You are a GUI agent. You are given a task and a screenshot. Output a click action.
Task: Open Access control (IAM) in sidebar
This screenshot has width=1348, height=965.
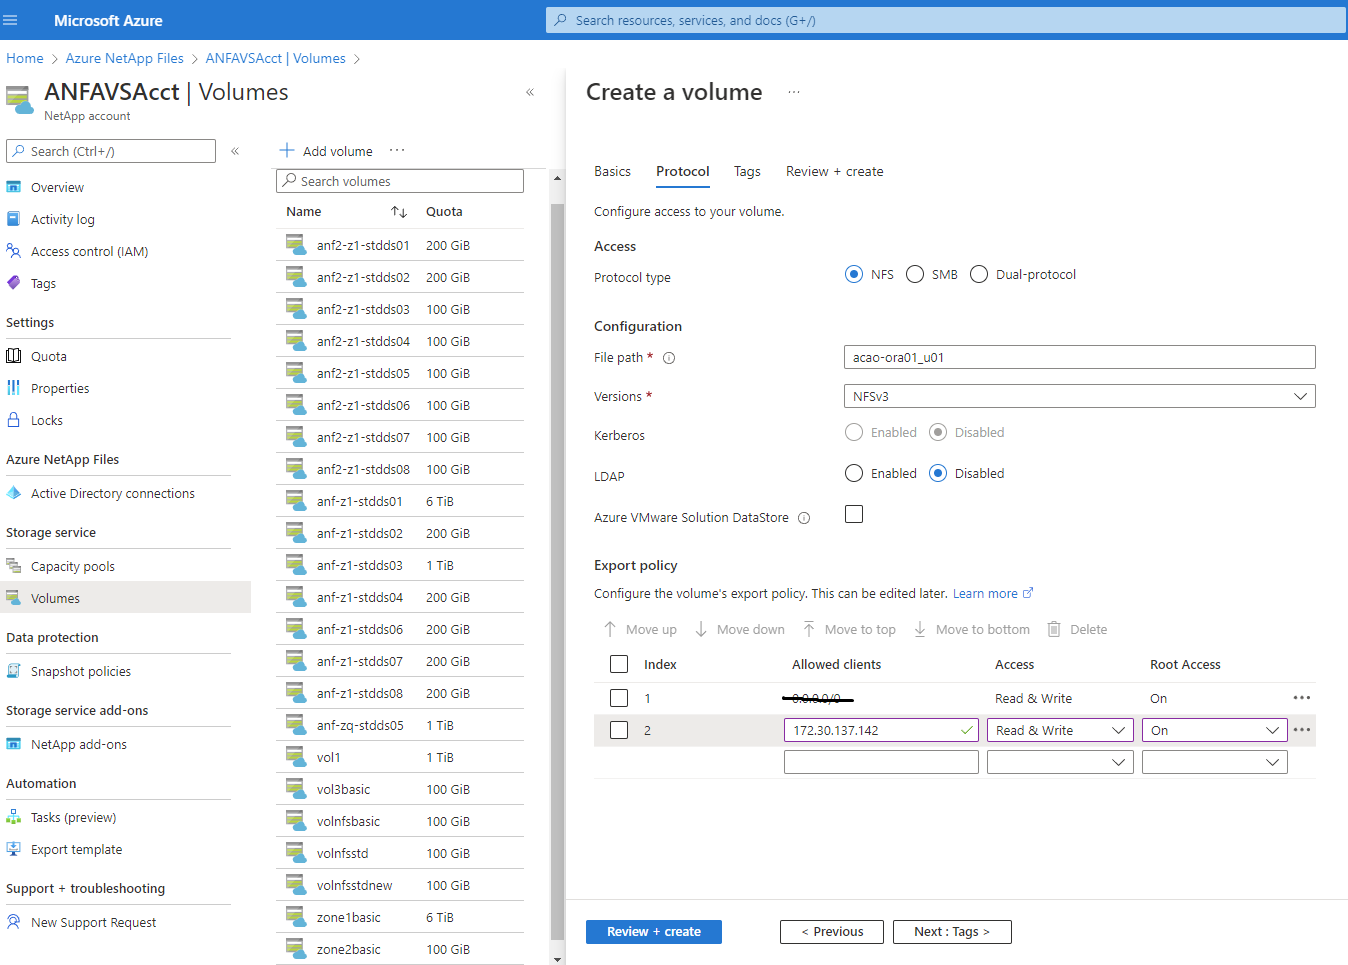(x=89, y=252)
